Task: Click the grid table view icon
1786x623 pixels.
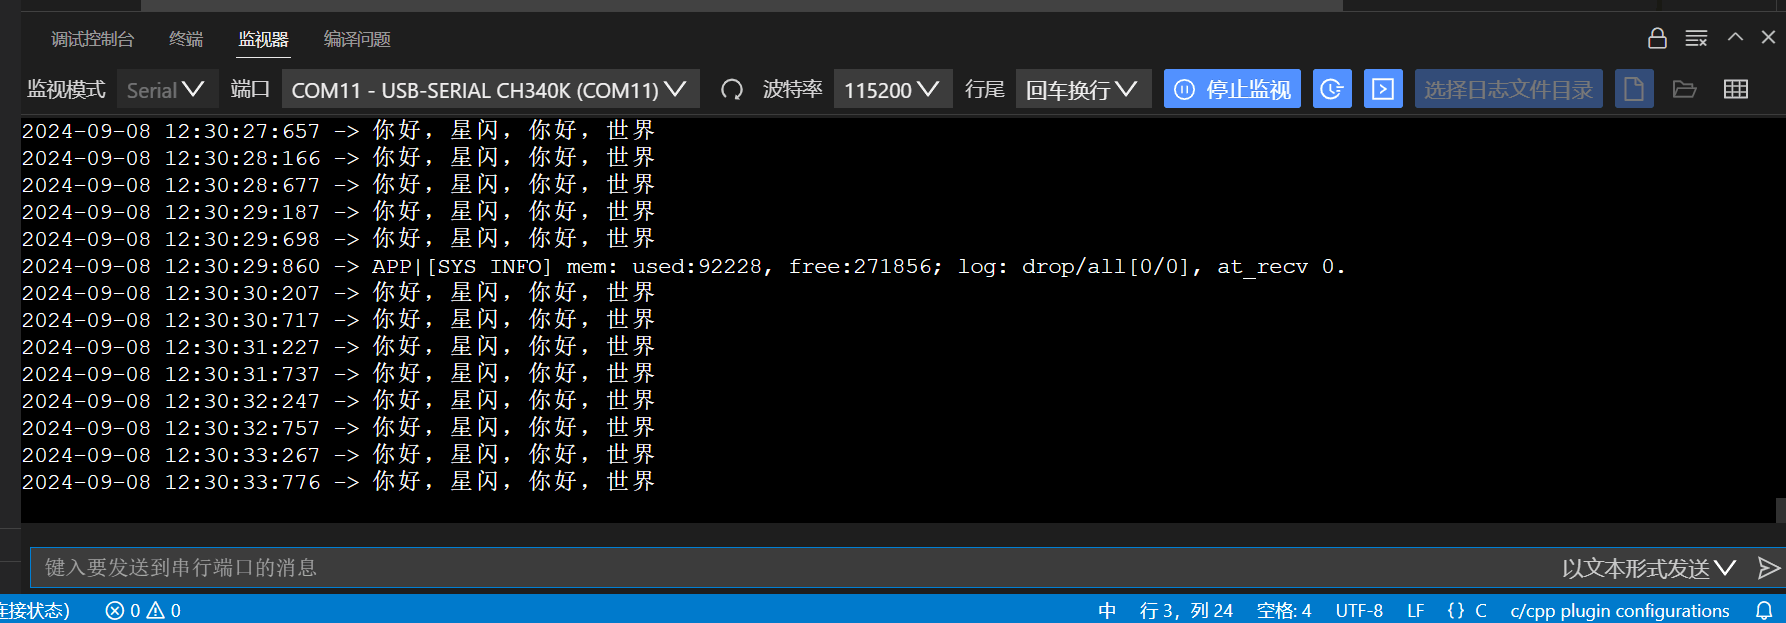Action: 1735,89
